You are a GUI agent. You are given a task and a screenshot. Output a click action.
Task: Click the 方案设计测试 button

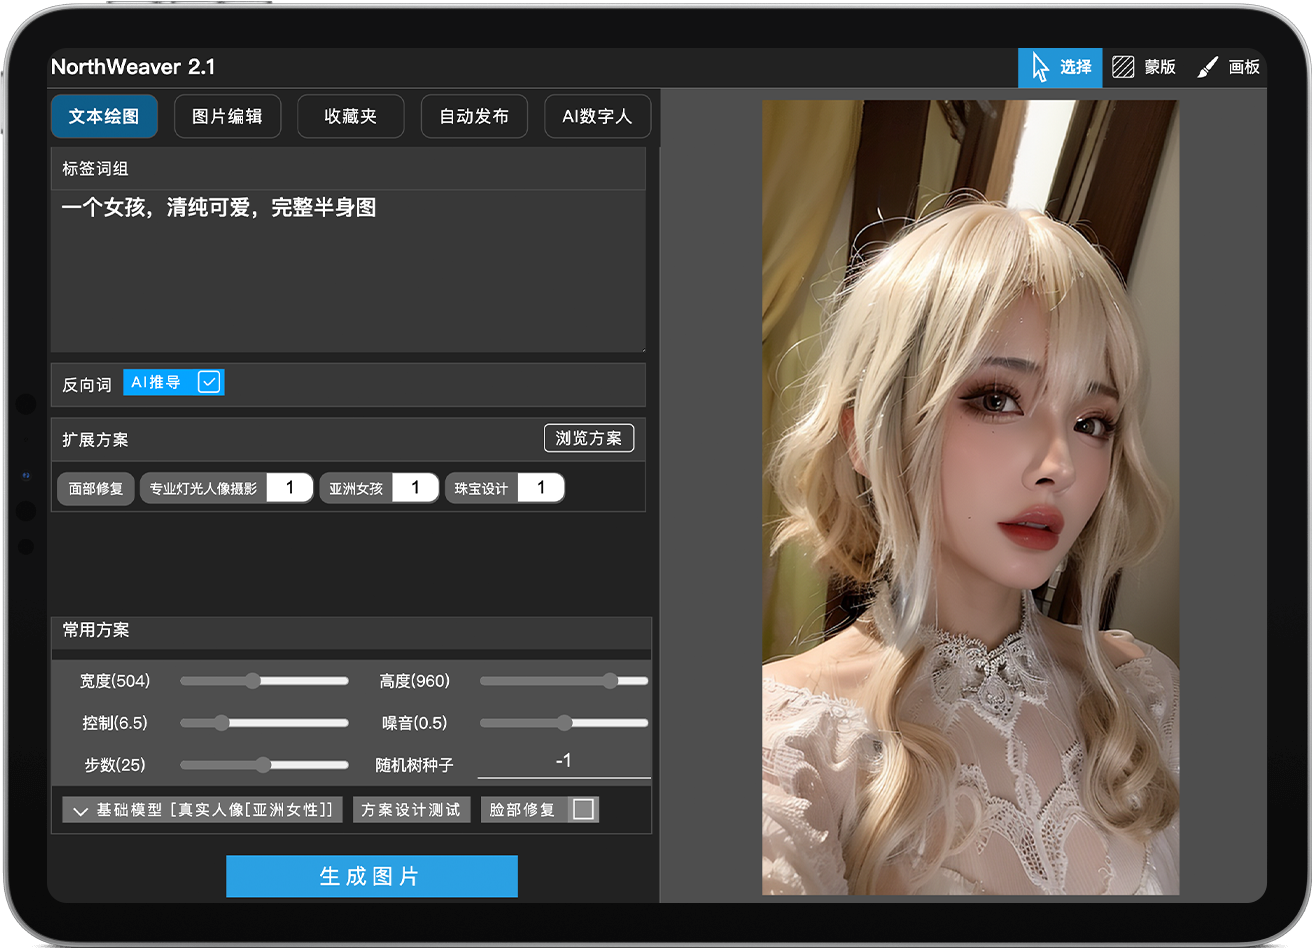[411, 809]
